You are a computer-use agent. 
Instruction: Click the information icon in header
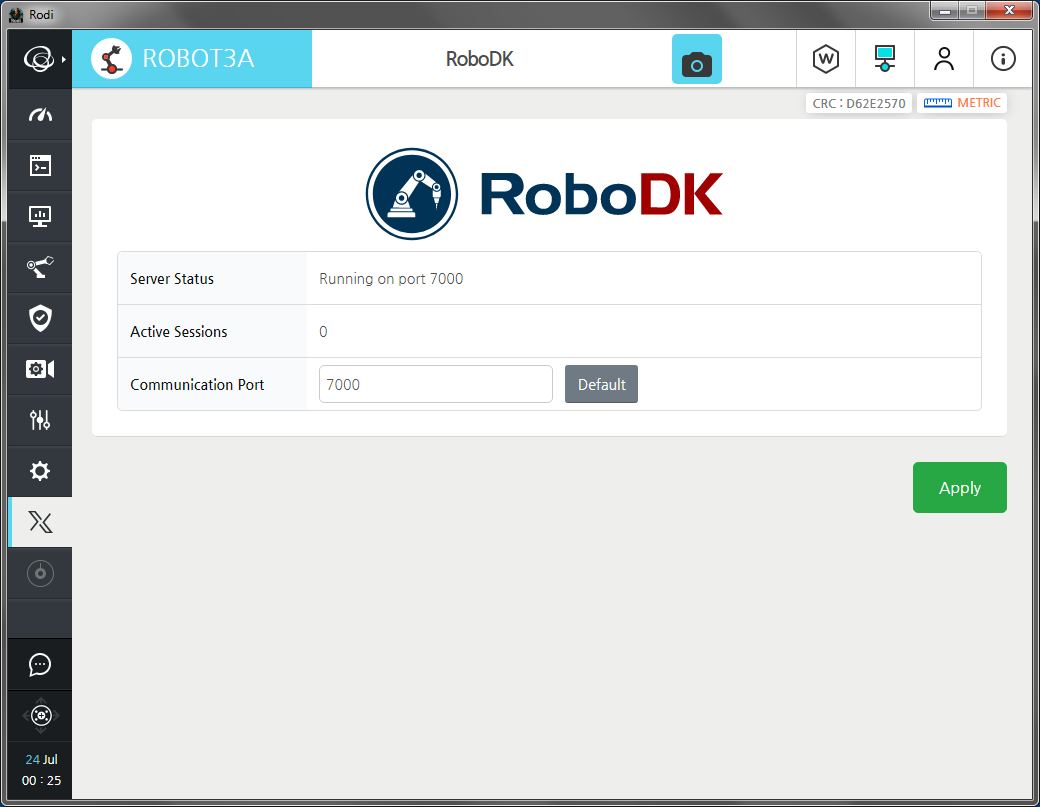(1002, 59)
